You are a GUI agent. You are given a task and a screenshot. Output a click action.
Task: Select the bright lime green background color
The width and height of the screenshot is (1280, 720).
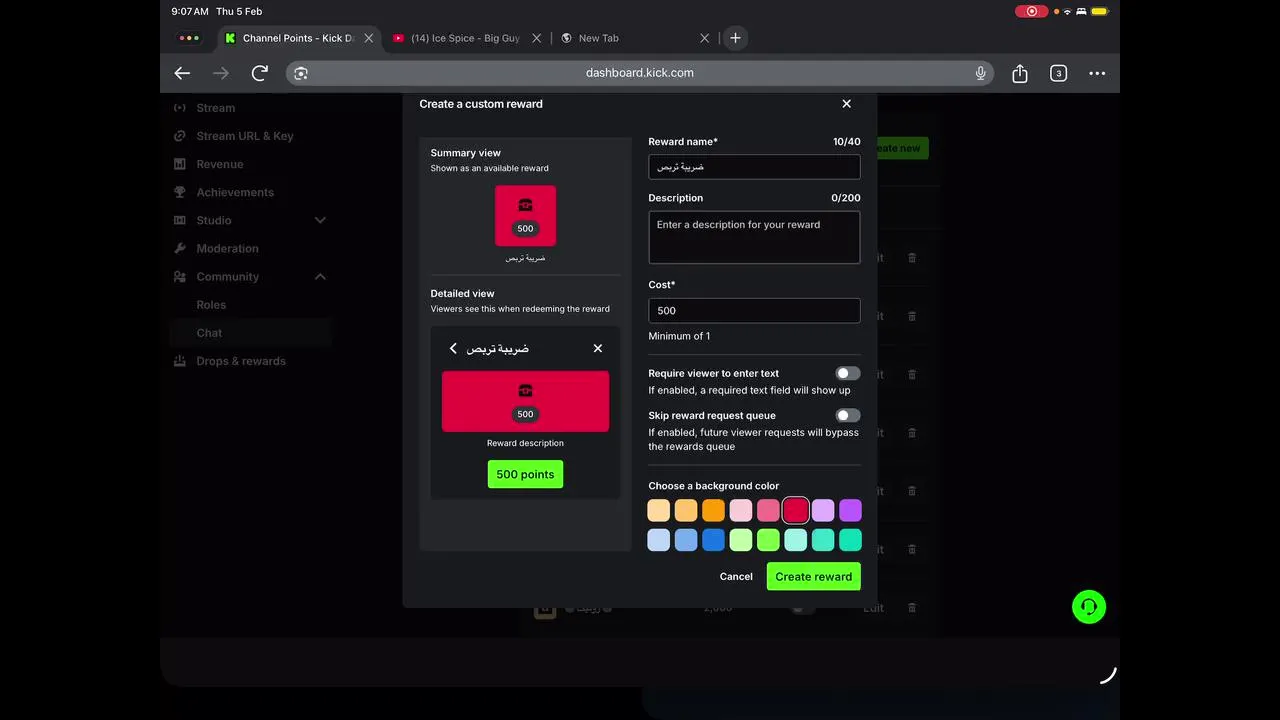[768, 540]
